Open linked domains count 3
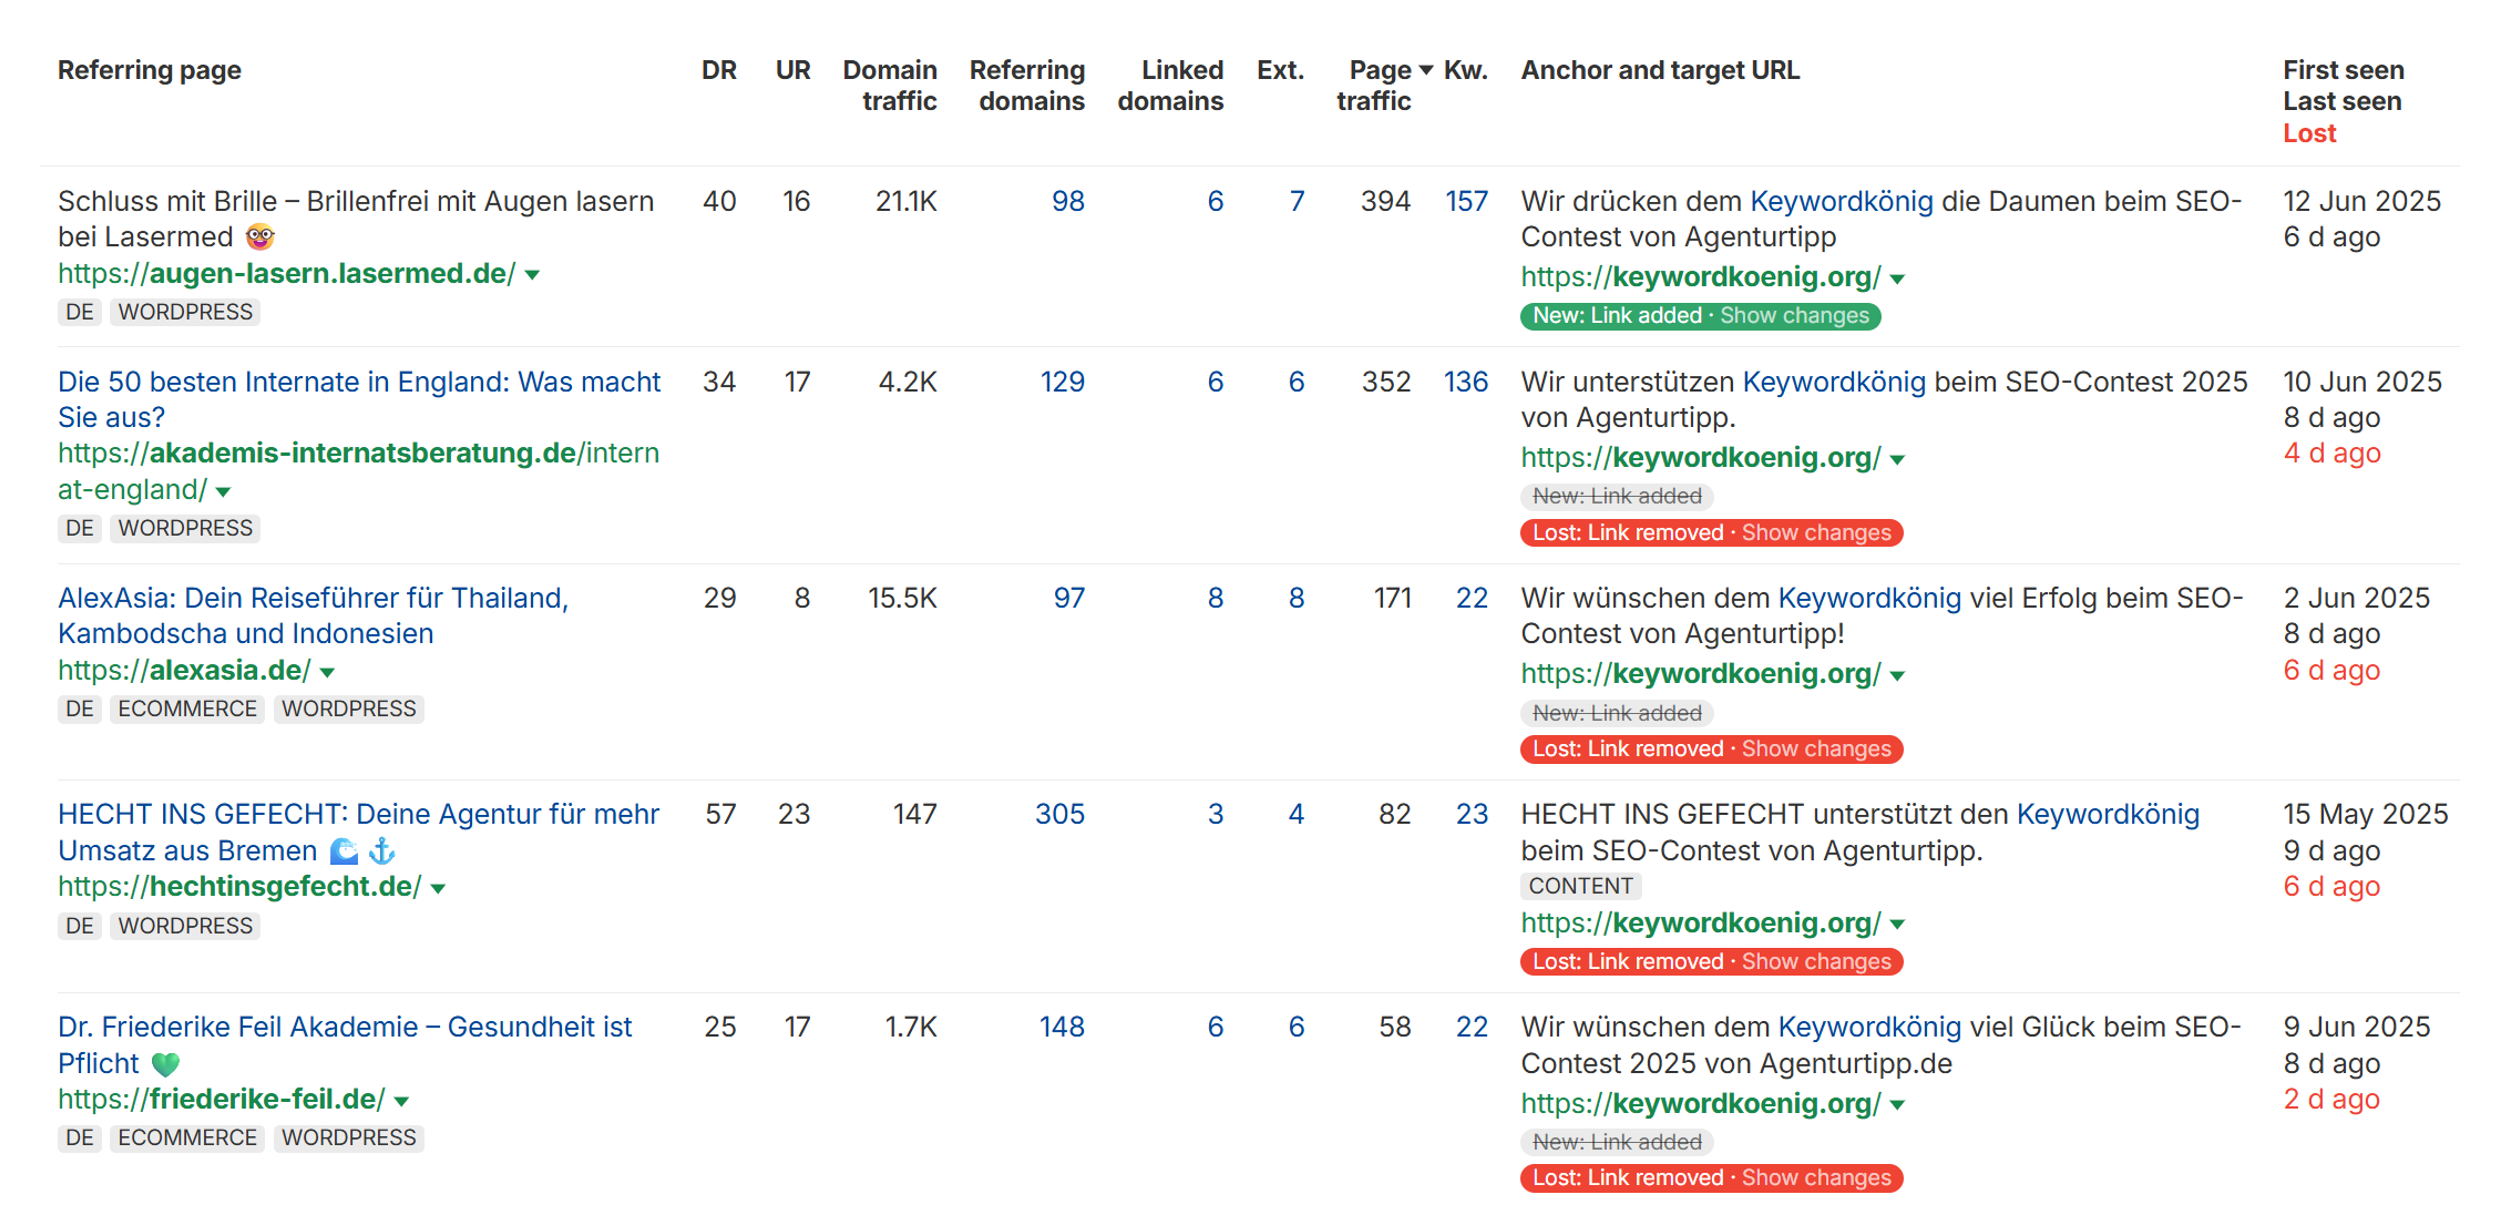Image resolution: width=2496 pixels, height=1222 pixels. [x=1215, y=814]
